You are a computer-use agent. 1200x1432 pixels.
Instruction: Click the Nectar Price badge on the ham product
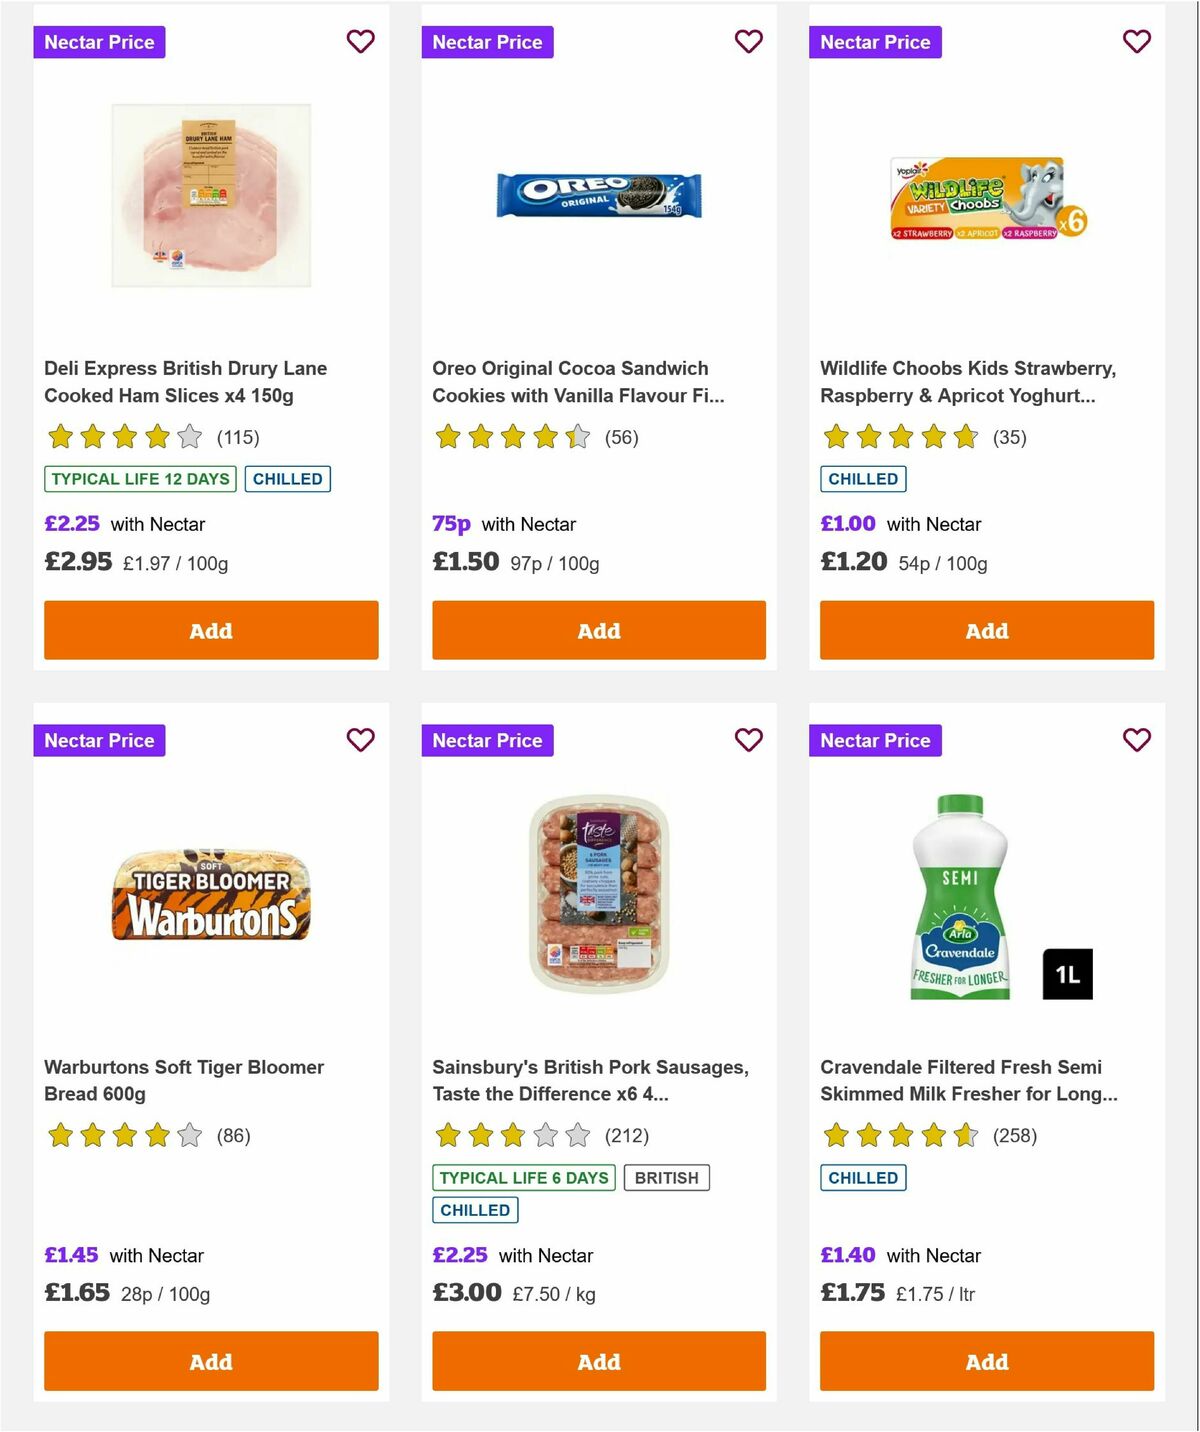coord(99,41)
